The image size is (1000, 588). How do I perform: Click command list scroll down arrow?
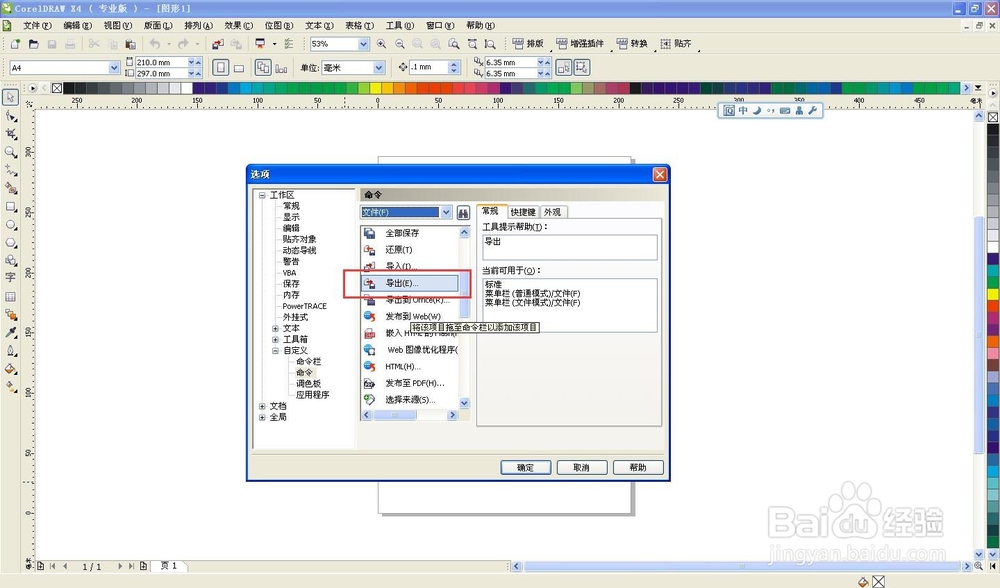[464, 403]
